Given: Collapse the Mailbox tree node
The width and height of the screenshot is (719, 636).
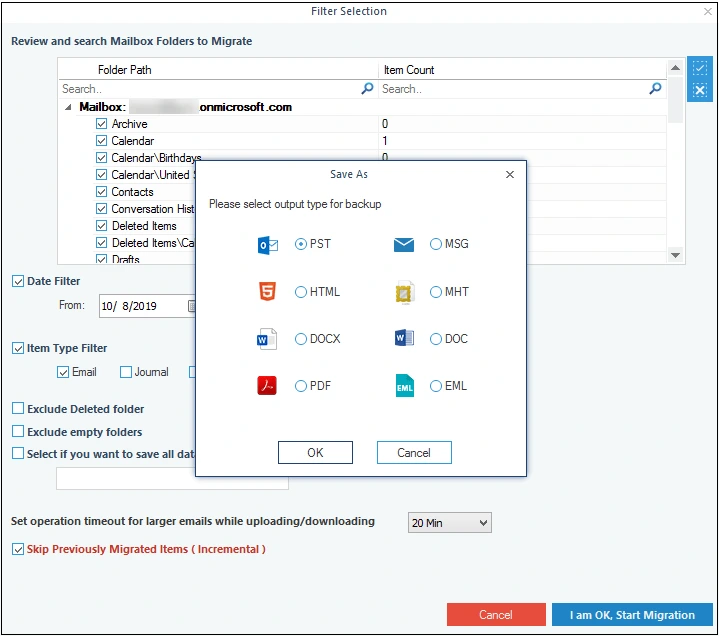Looking at the screenshot, I should pos(68,107).
